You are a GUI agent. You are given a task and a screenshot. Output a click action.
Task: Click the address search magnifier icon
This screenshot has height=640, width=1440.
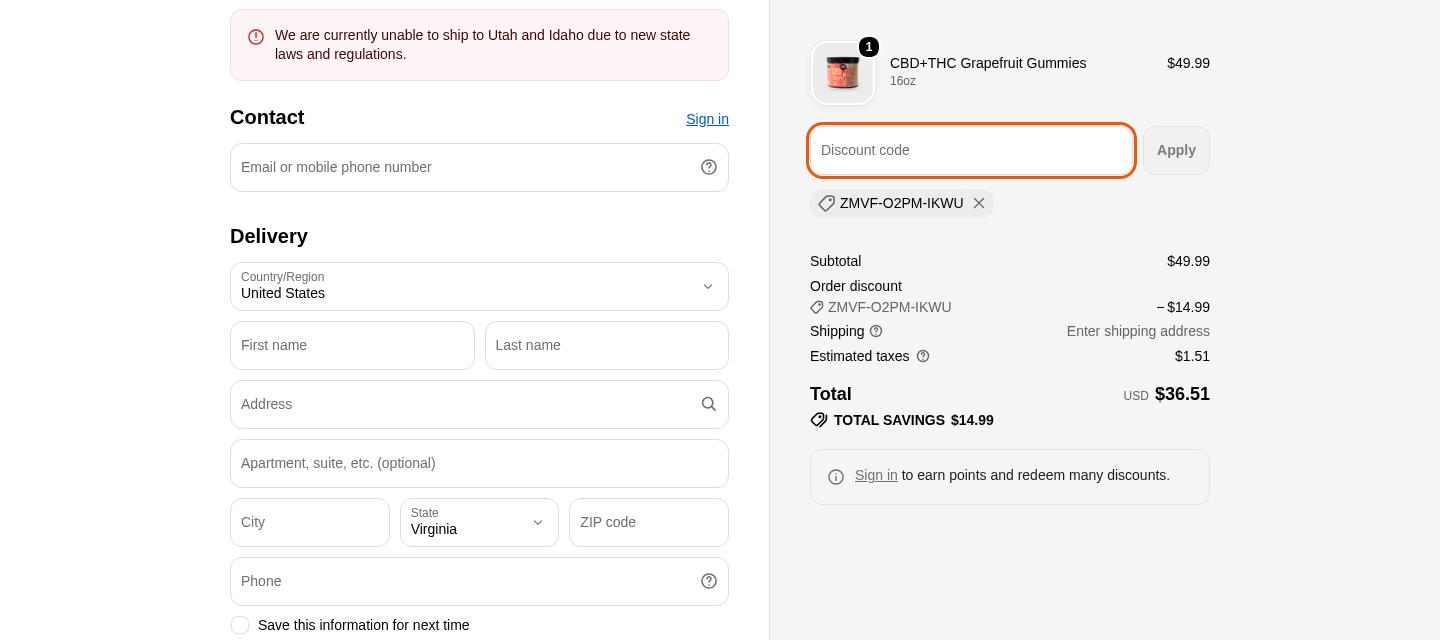click(709, 404)
